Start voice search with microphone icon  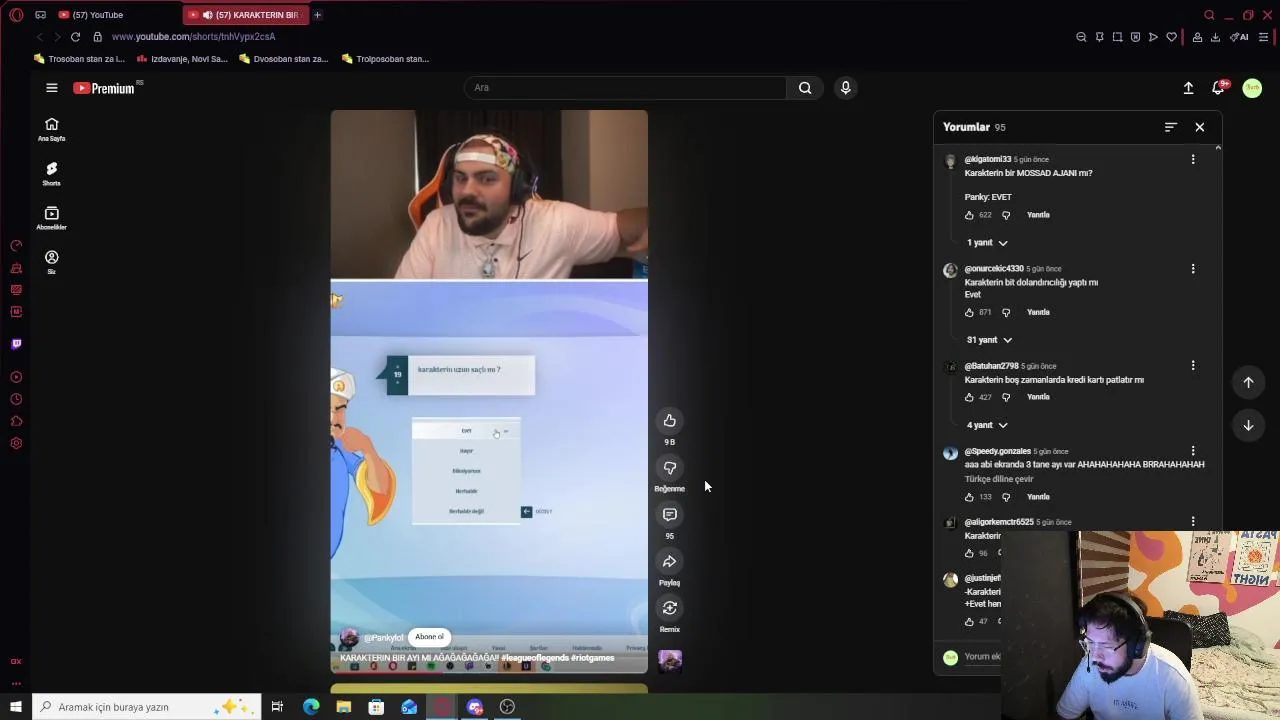[x=845, y=88]
